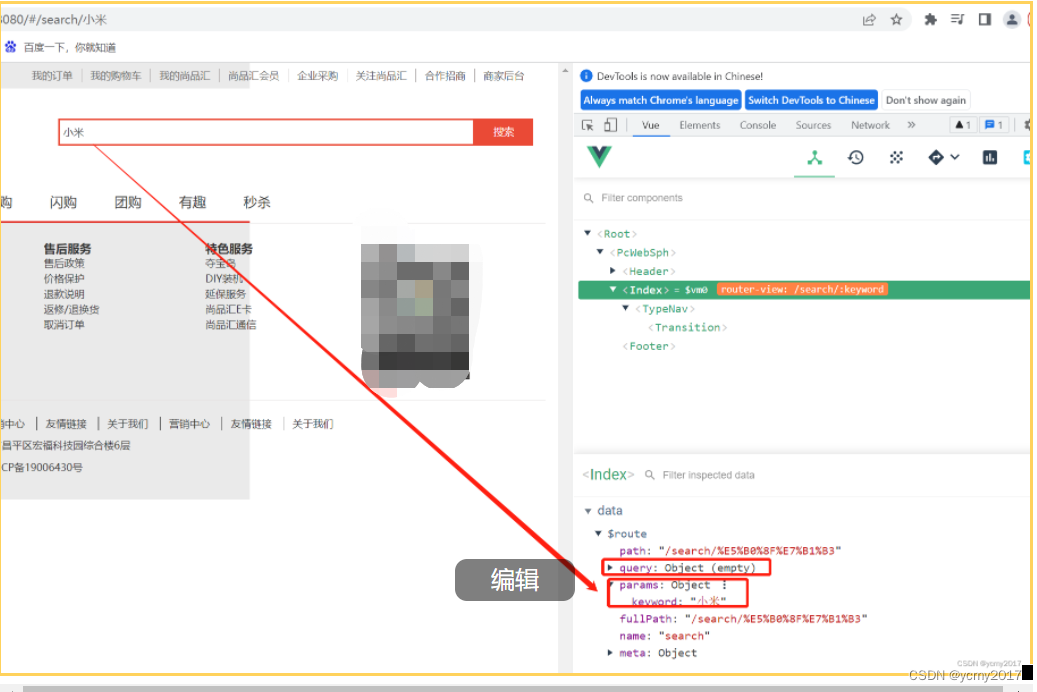The height and width of the screenshot is (692, 1037).
Task: Collapse the Root component node
Action: point(587,234)
